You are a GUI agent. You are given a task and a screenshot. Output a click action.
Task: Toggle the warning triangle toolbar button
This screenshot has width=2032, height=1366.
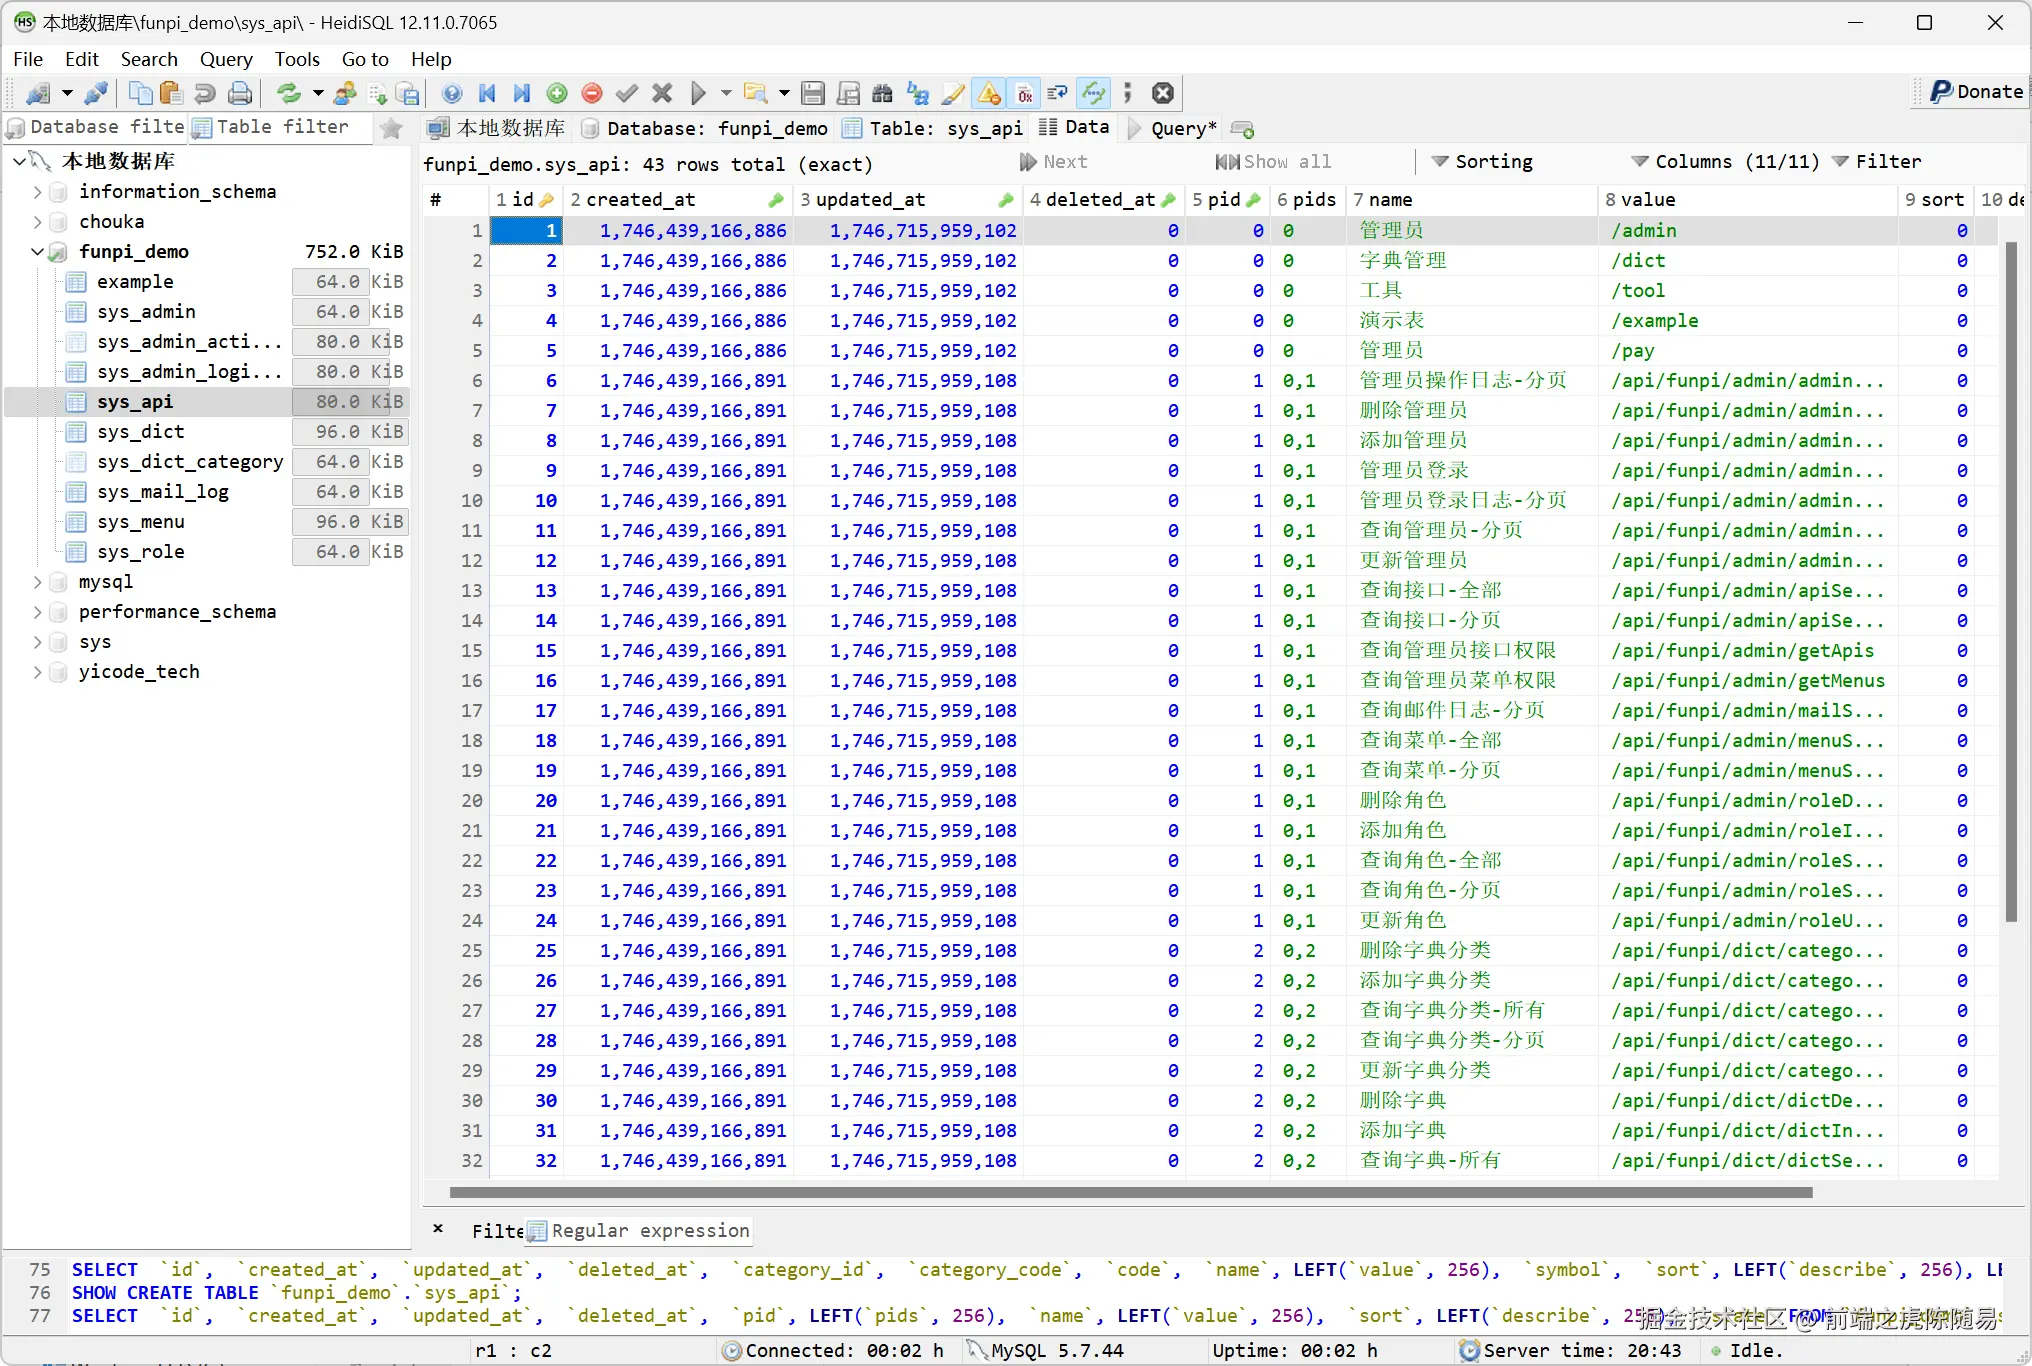click(x=989, y=94)
